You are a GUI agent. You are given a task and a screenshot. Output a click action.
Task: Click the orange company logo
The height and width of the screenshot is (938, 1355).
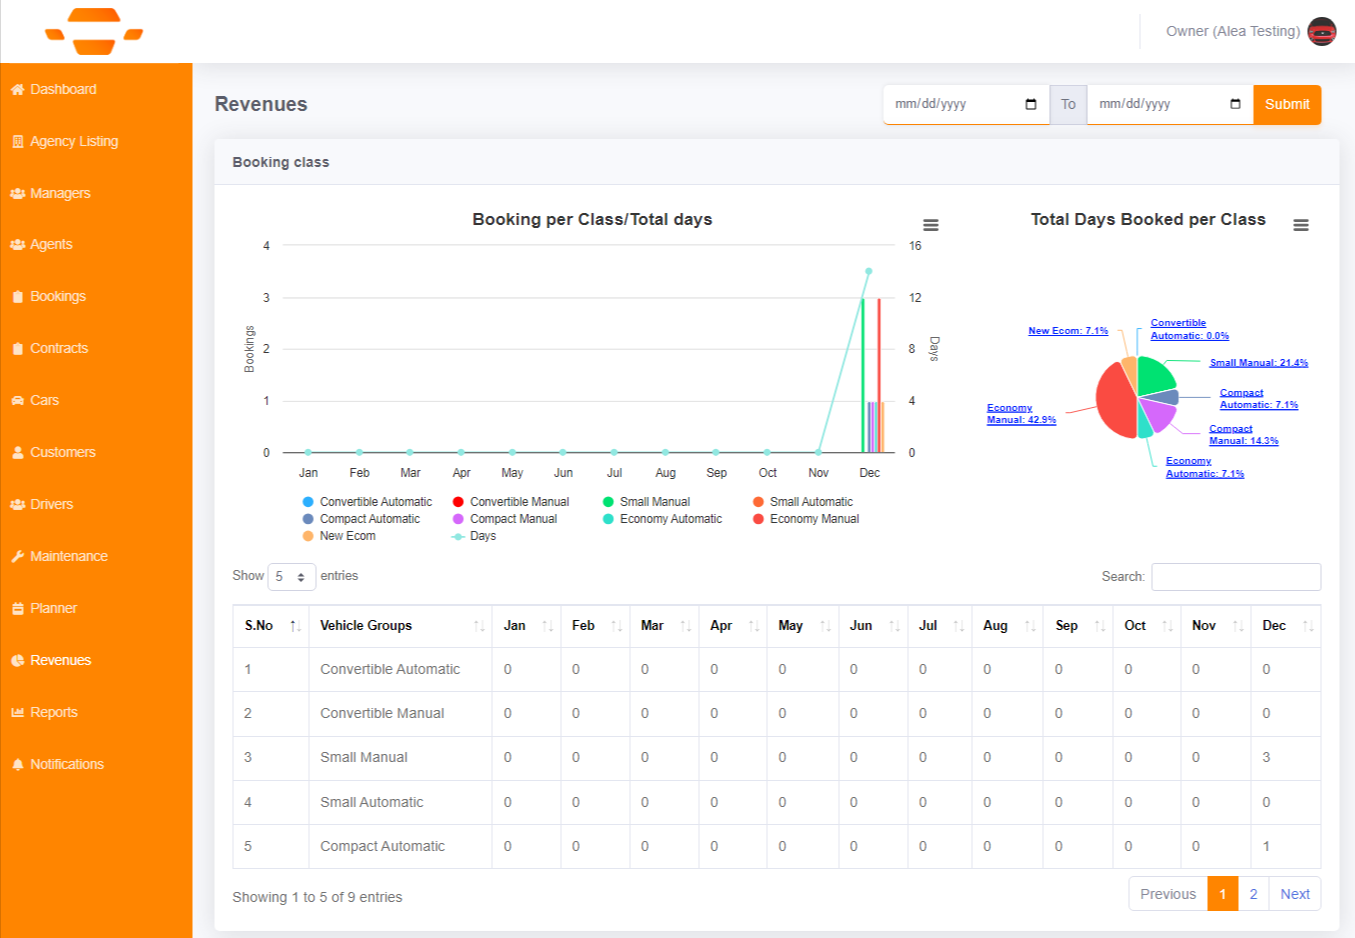[94, 31]
